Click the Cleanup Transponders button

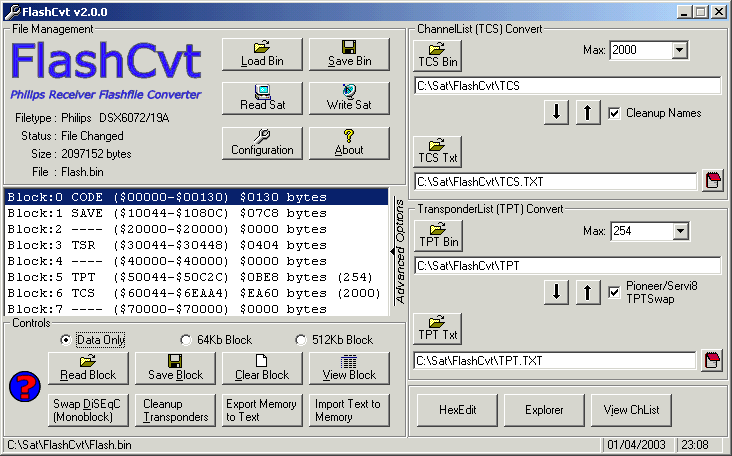(x=176, y=410)
